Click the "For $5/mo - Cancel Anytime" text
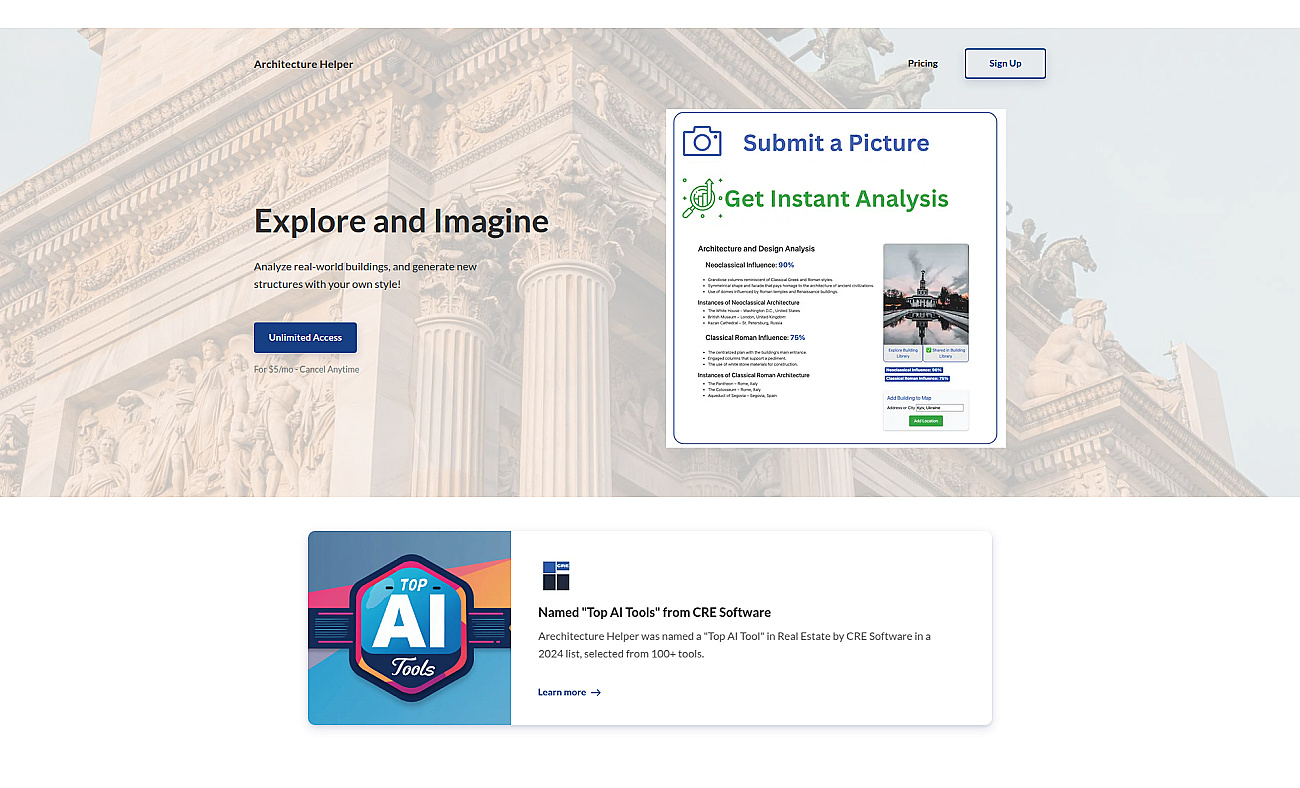Image resolution: width=1300 pixels, height=788 pixels. 306,370
